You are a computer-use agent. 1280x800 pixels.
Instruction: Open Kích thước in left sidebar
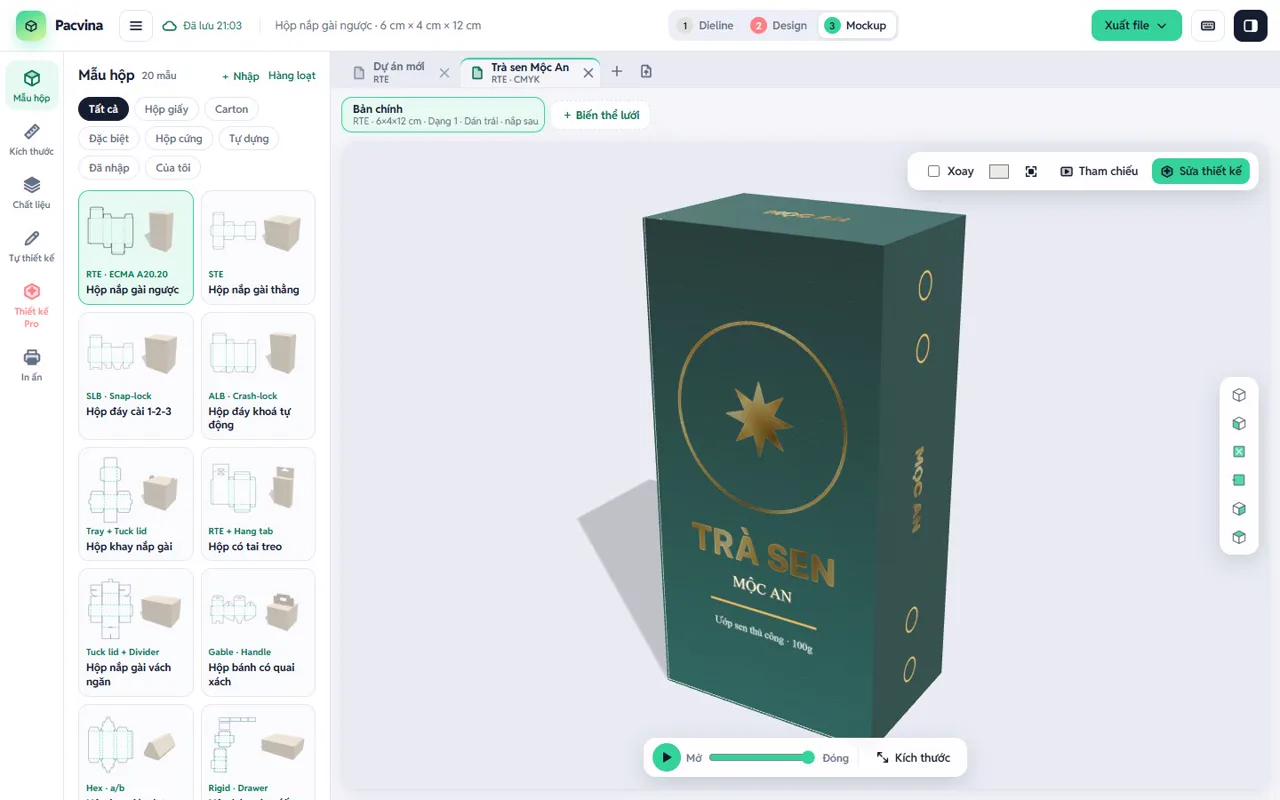(x=32, y=140)
